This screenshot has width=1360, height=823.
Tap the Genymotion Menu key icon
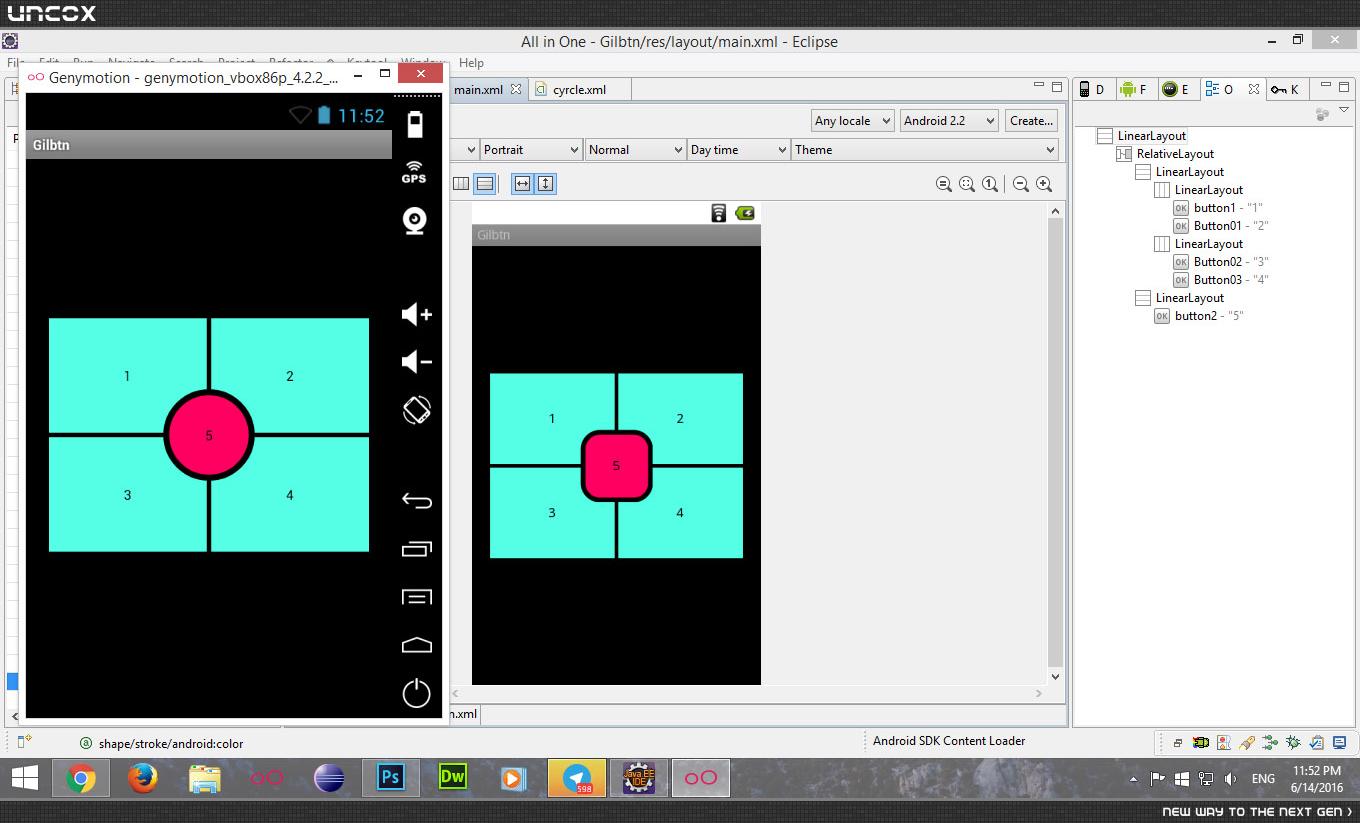pyautogui.click(x=416, y=597)
